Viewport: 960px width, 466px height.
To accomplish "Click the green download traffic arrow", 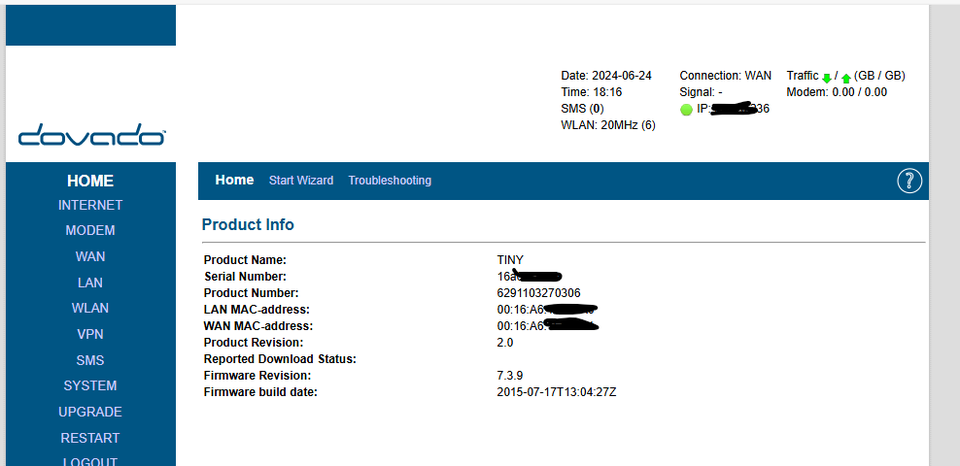I will pyautogui.click(x=827, y=77).
